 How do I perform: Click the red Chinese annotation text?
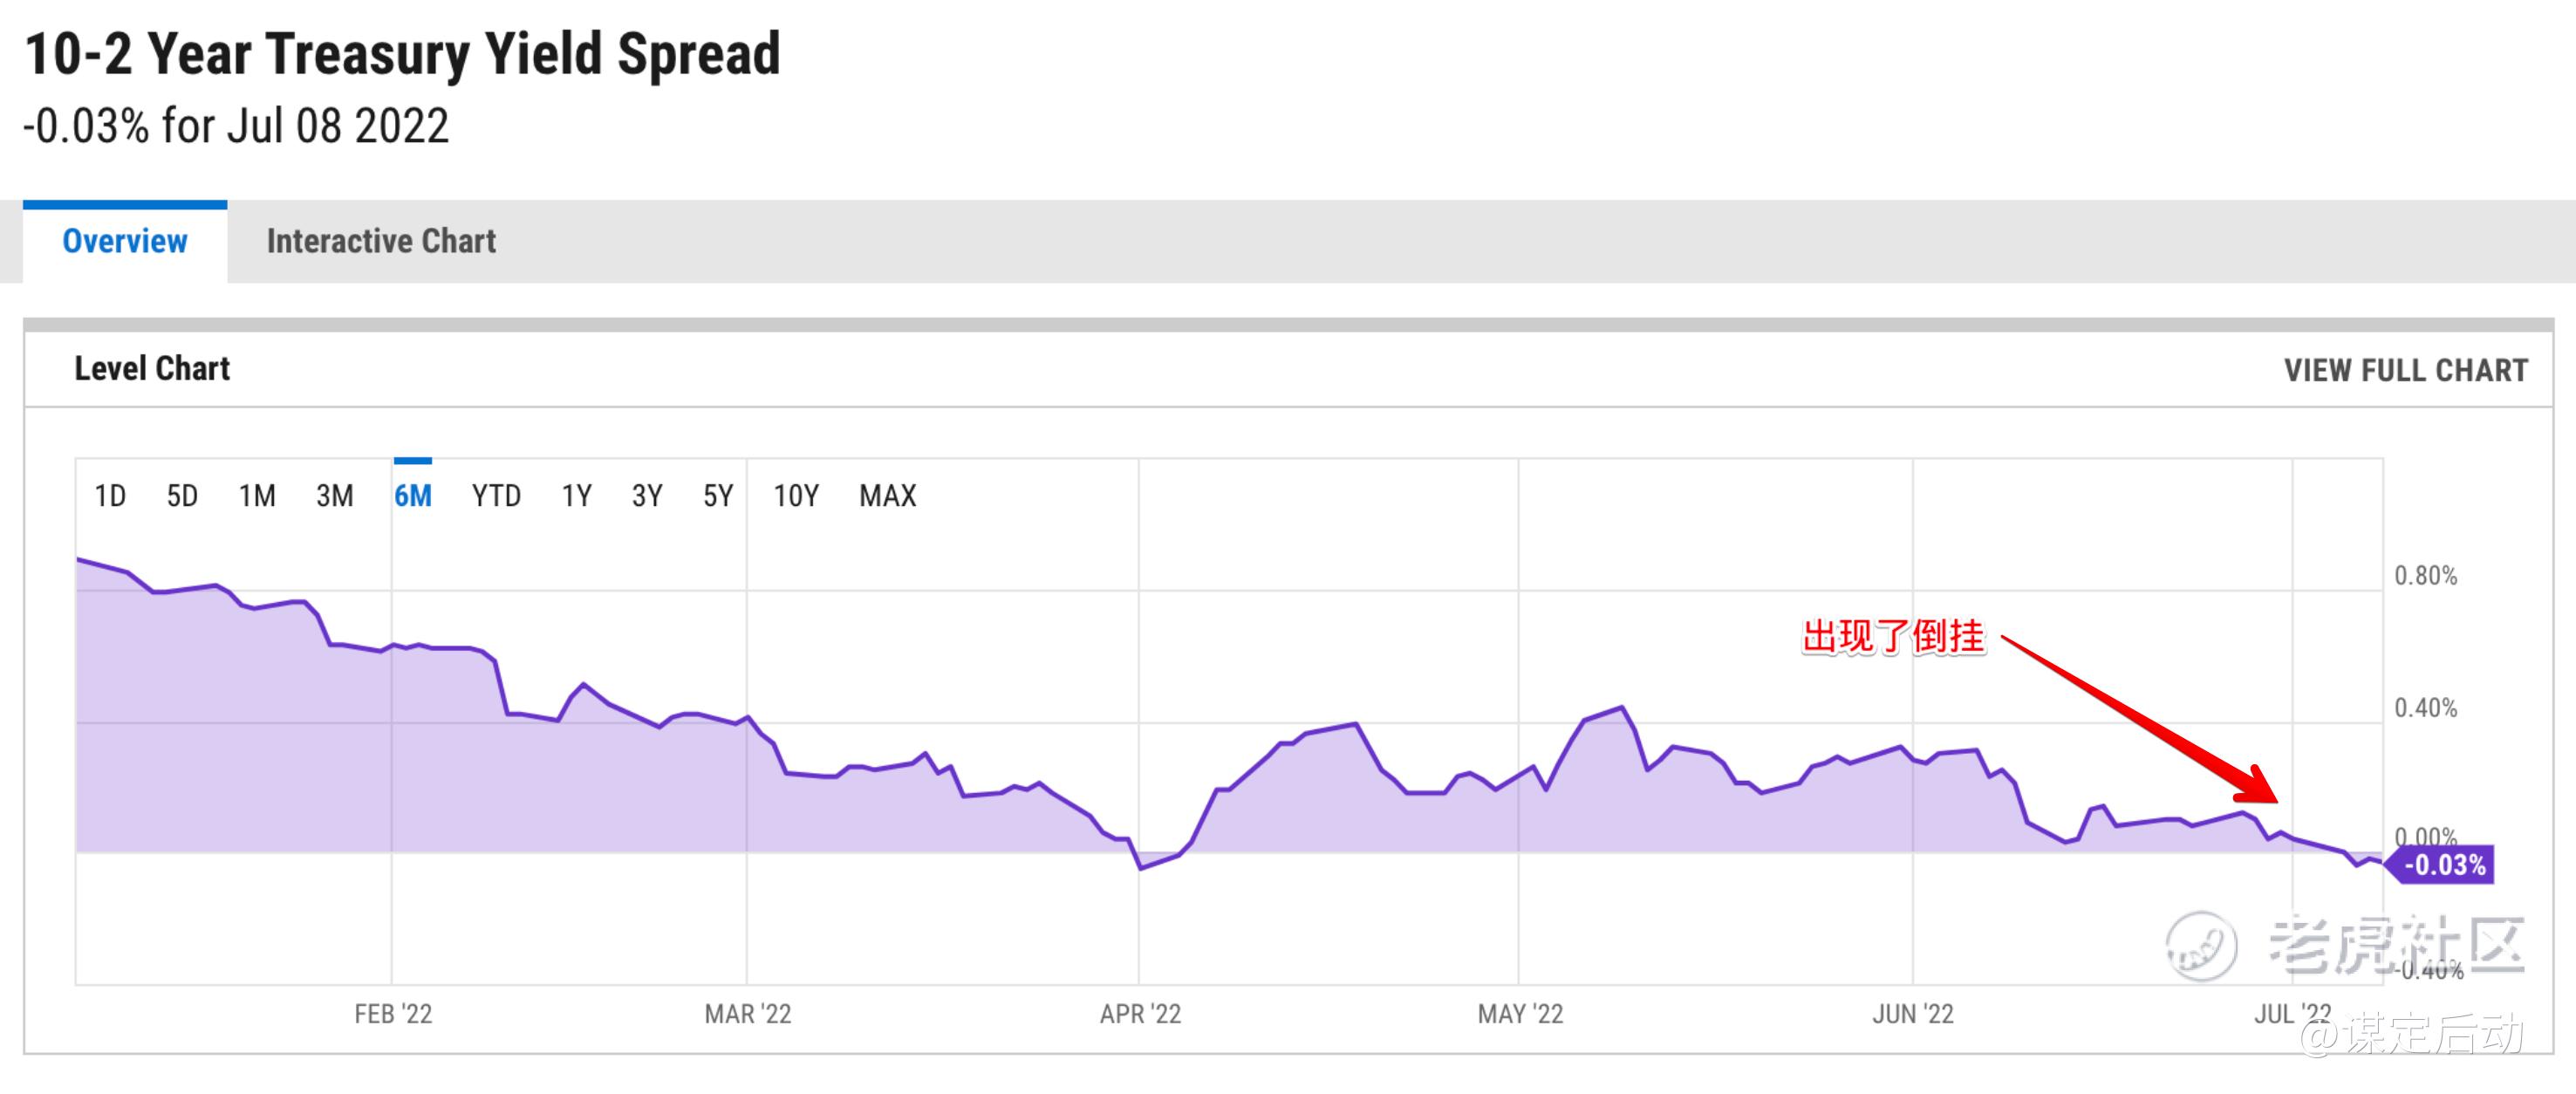pyautogui.click(x=1892, y=636)
